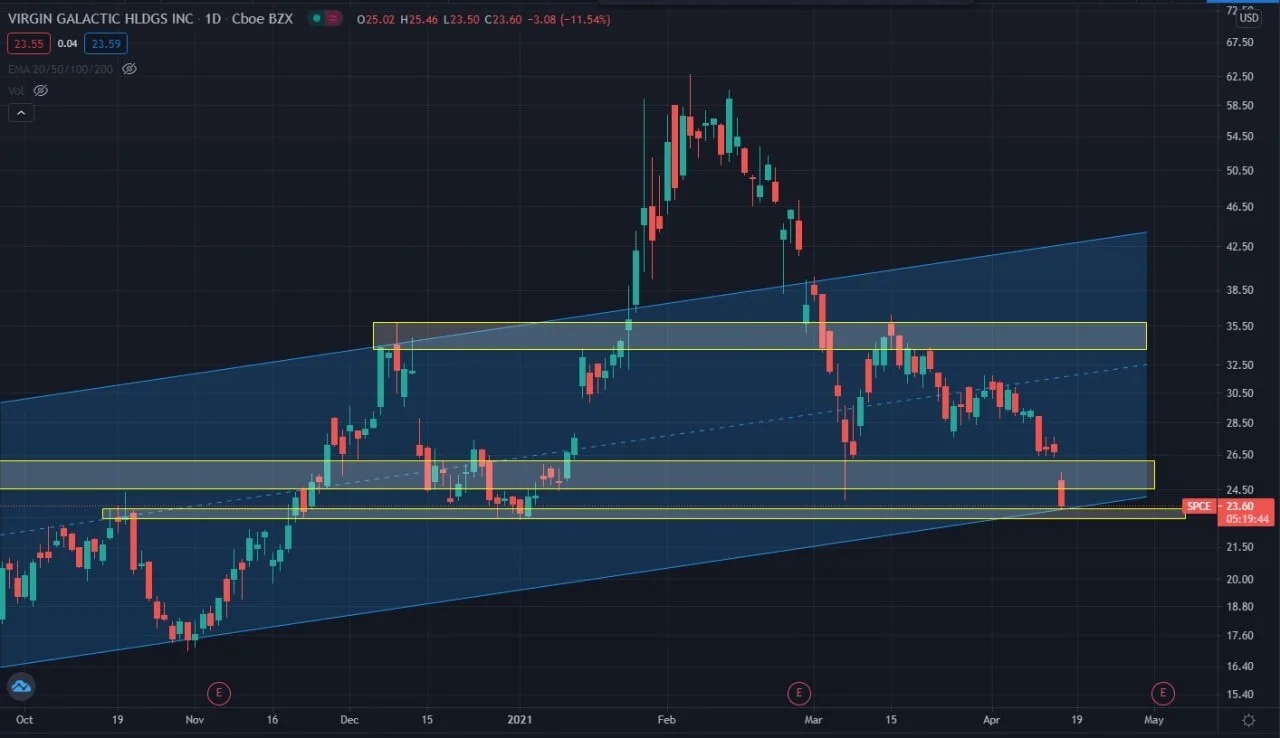The height and width of the screenshot is (738, 1280).
Task: Select the yellow rectangle drawing at the 26.50 level
Action: (577, 475)
